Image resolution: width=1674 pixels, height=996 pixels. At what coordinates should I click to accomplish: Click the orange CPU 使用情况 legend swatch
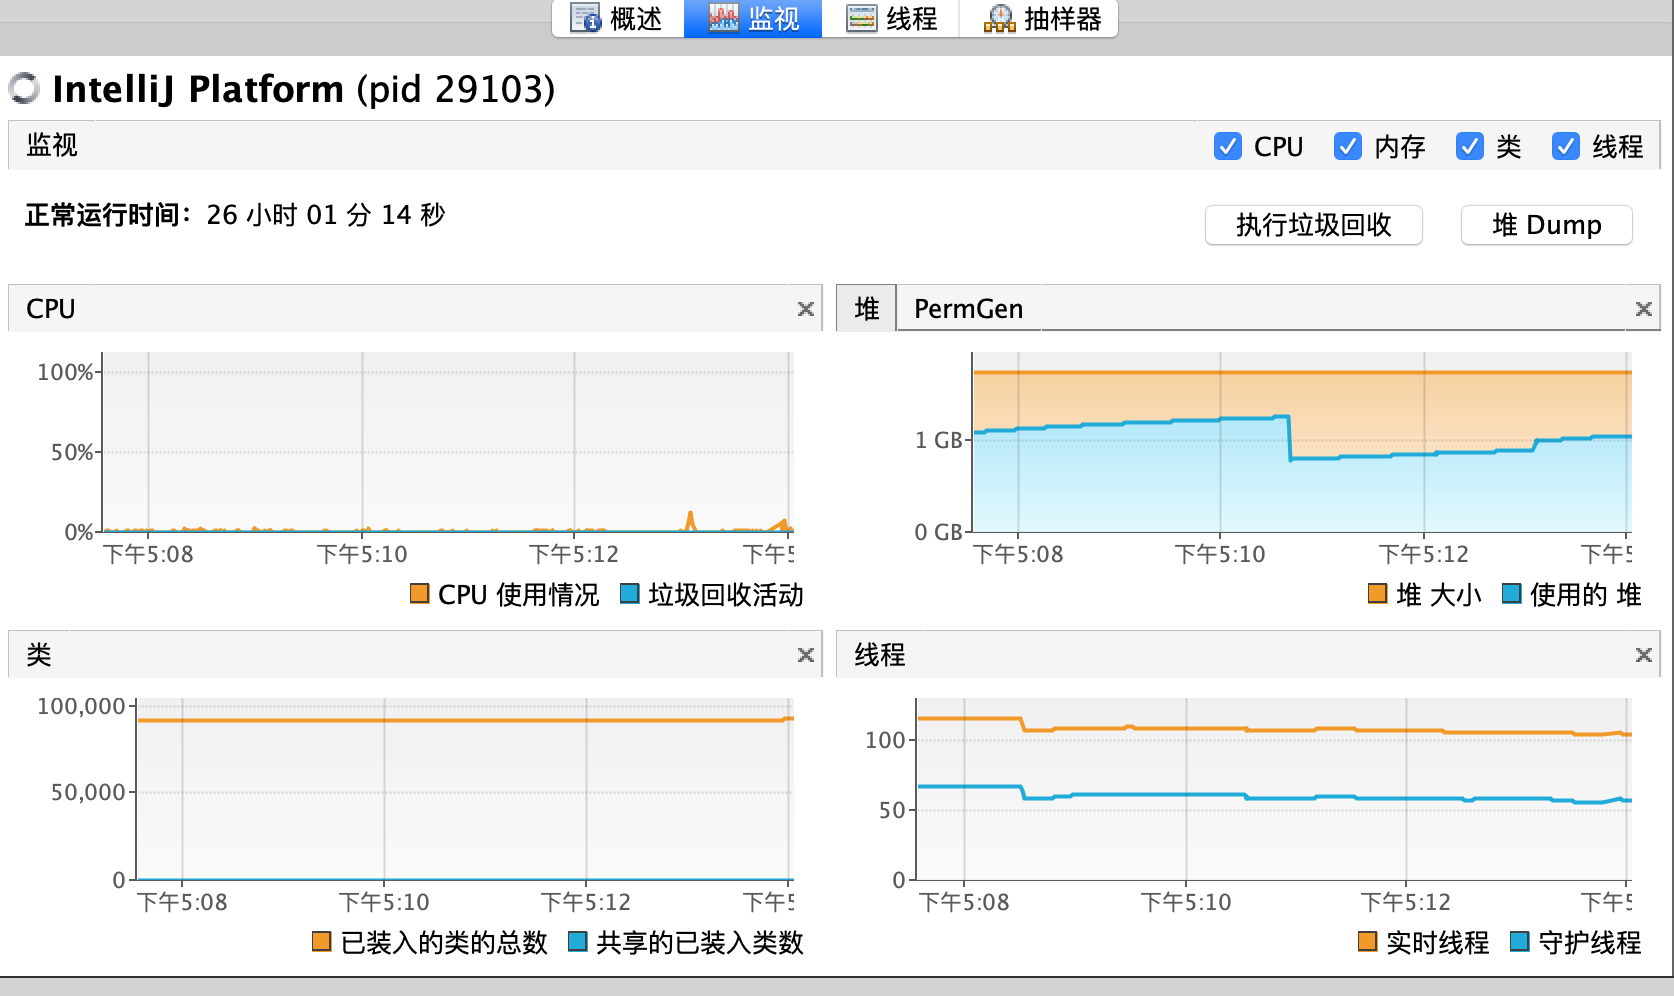[420, 594]
